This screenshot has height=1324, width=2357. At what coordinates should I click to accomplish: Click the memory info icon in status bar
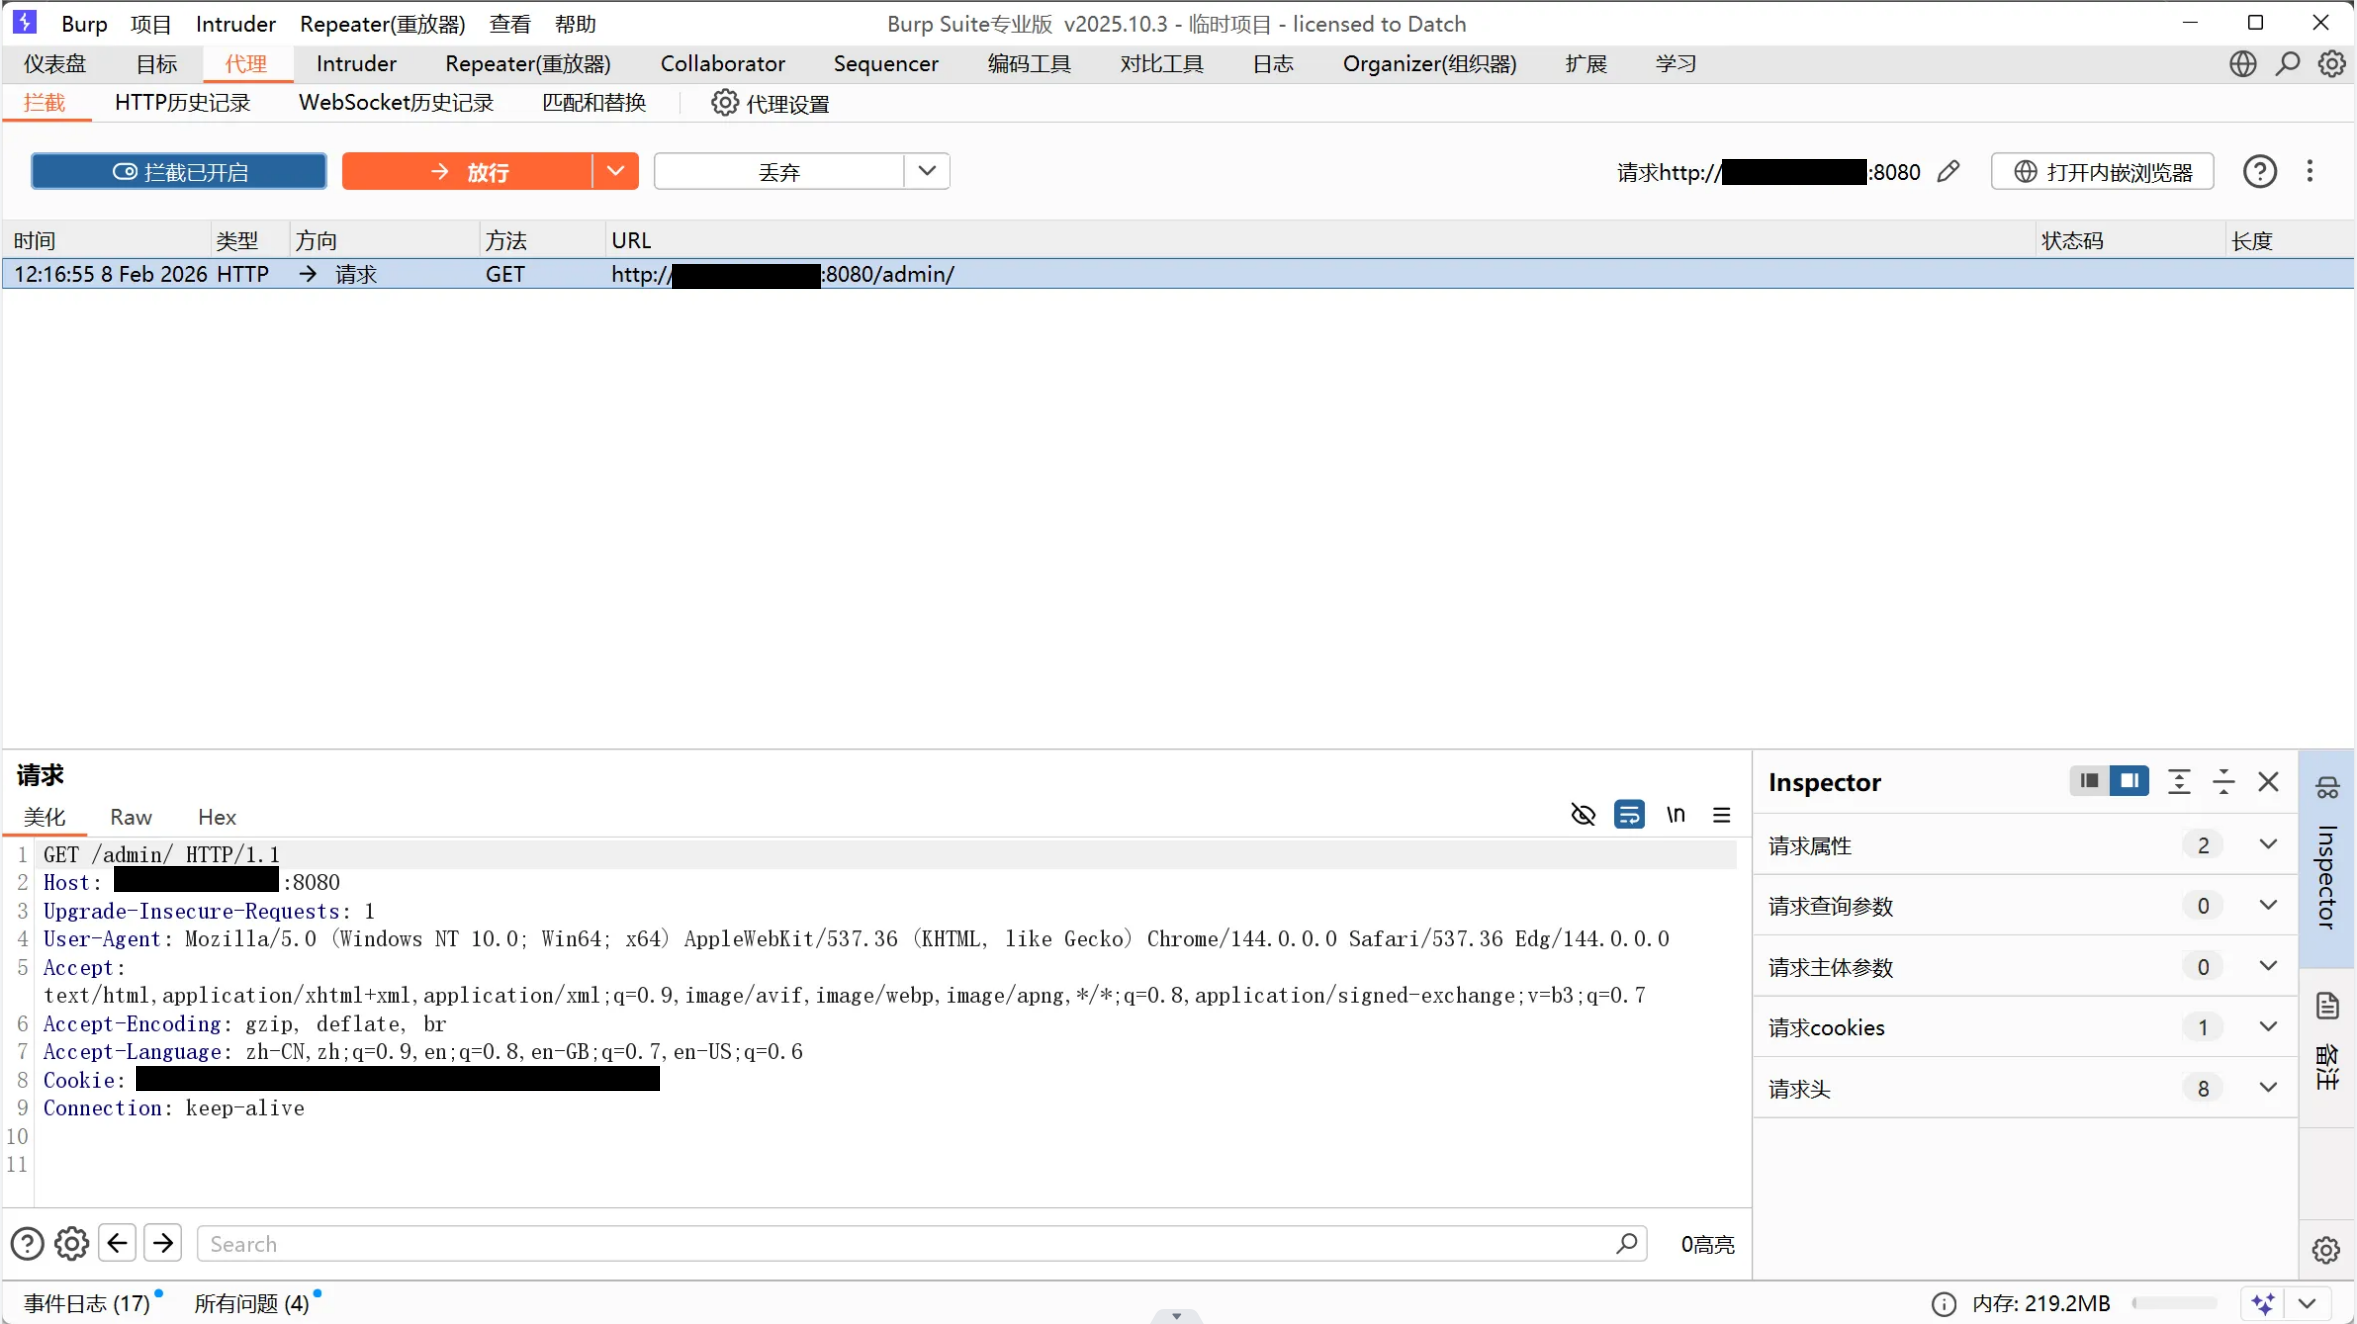point(1944,1304)
